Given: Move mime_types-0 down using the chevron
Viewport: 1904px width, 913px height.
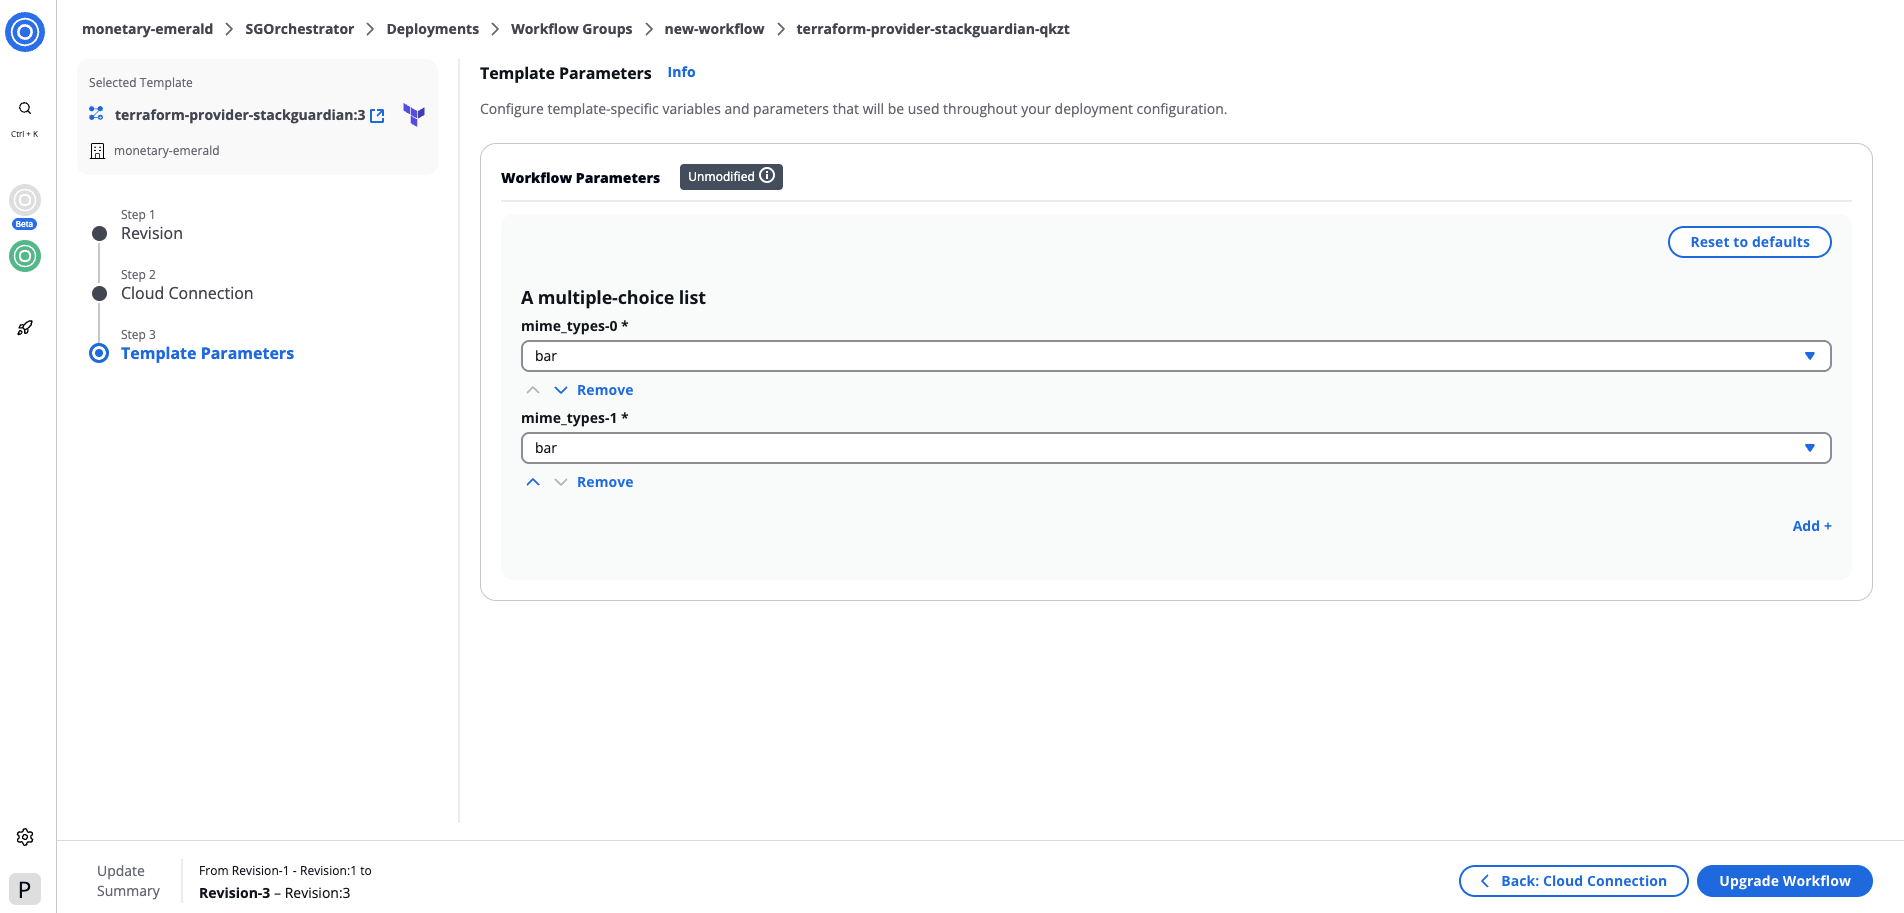Looking at the screenshot, I should pyautogui.click(x=561, y=390).
